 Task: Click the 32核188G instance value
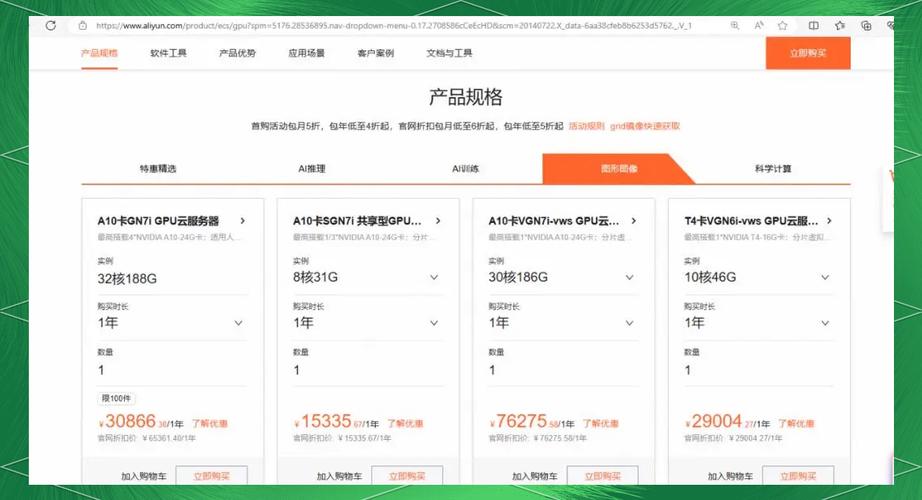point(127,279)
